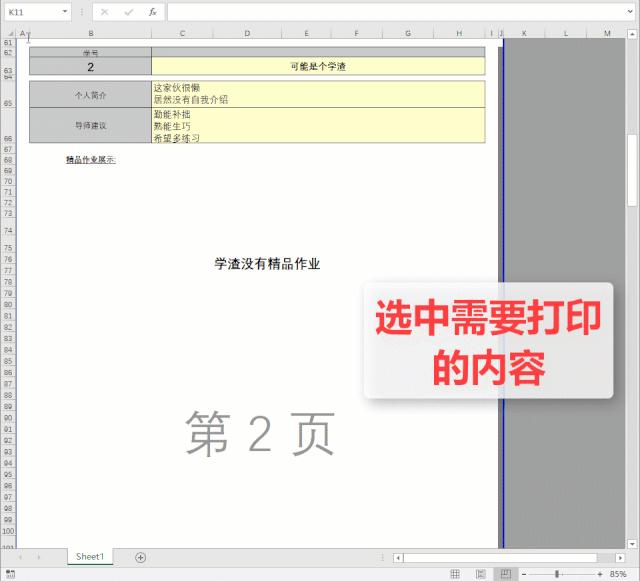Image resolution: width=640 pixels, height=581 pixels.
Task: Open zoom dialog via 85% label
Action: [x=618, y=574]
